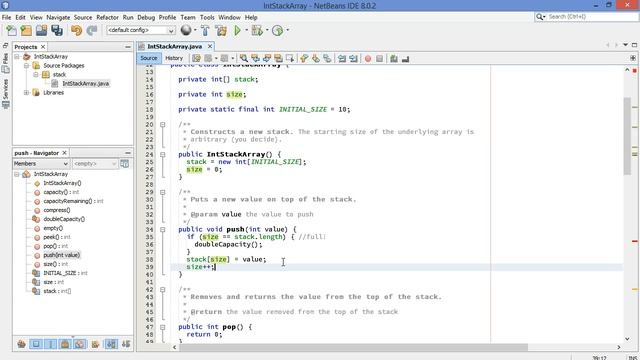Expand the Libraries node
640x360 pixels.
27,93
